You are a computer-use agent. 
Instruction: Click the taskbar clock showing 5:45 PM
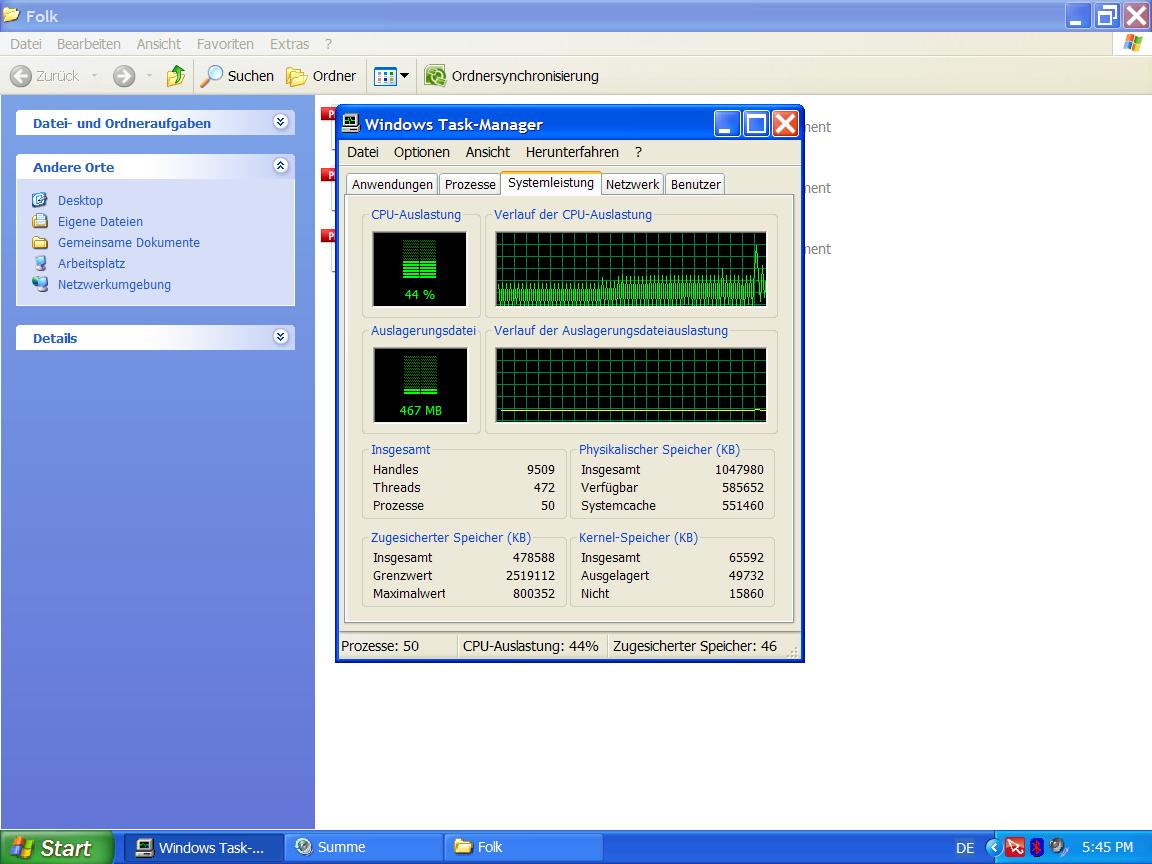click(x=1107, y=848)
